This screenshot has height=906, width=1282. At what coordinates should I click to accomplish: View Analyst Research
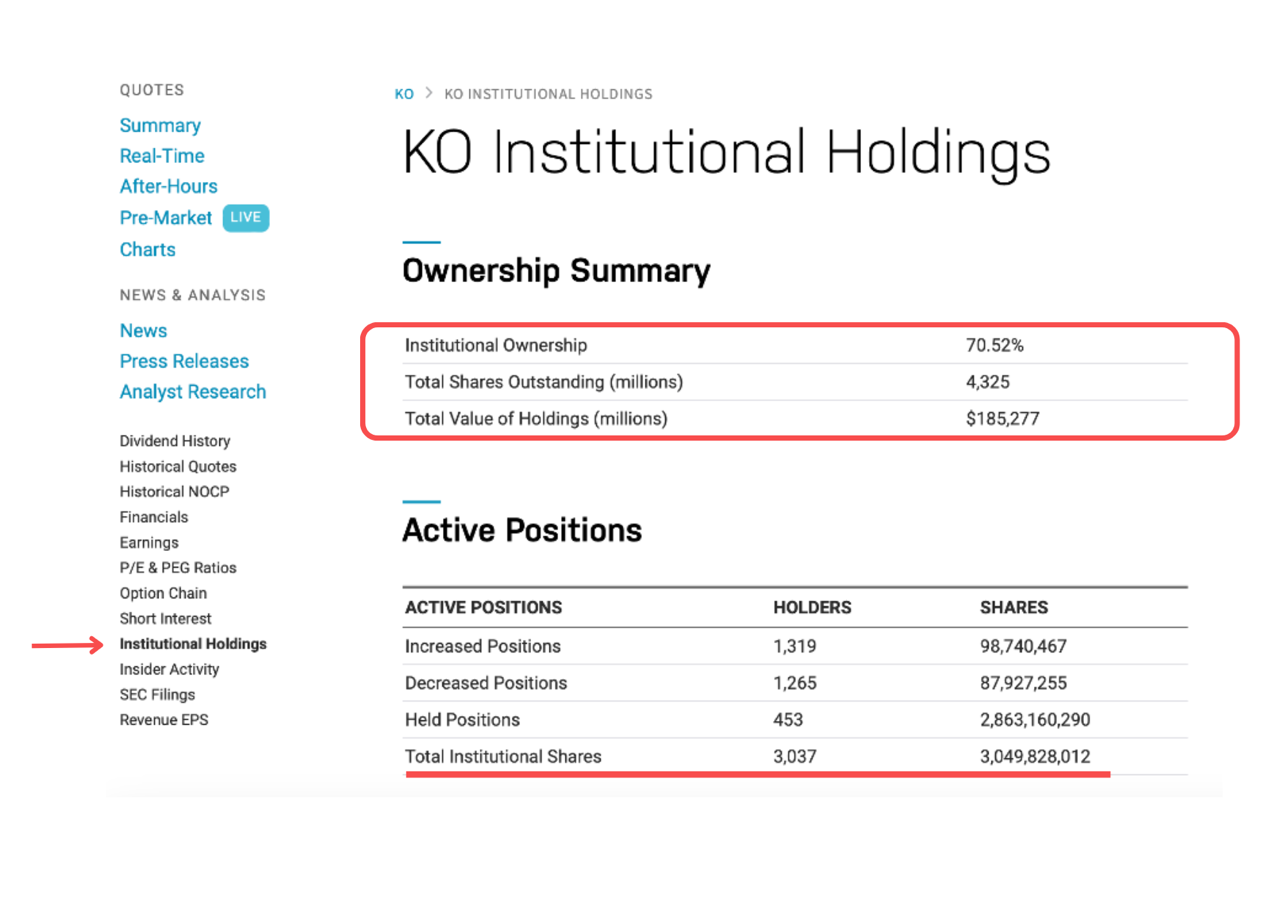(x=193, y=392)
